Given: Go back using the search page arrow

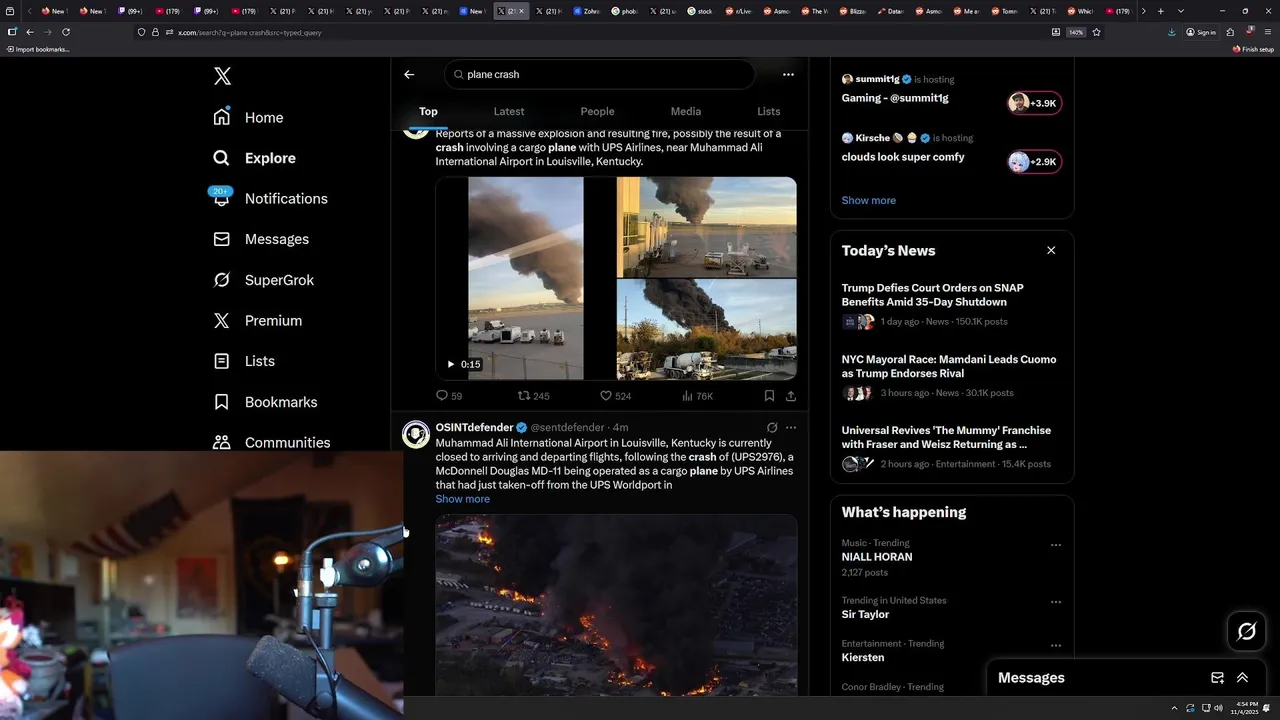Looking at the screenshot, I should tap(409, 74).
